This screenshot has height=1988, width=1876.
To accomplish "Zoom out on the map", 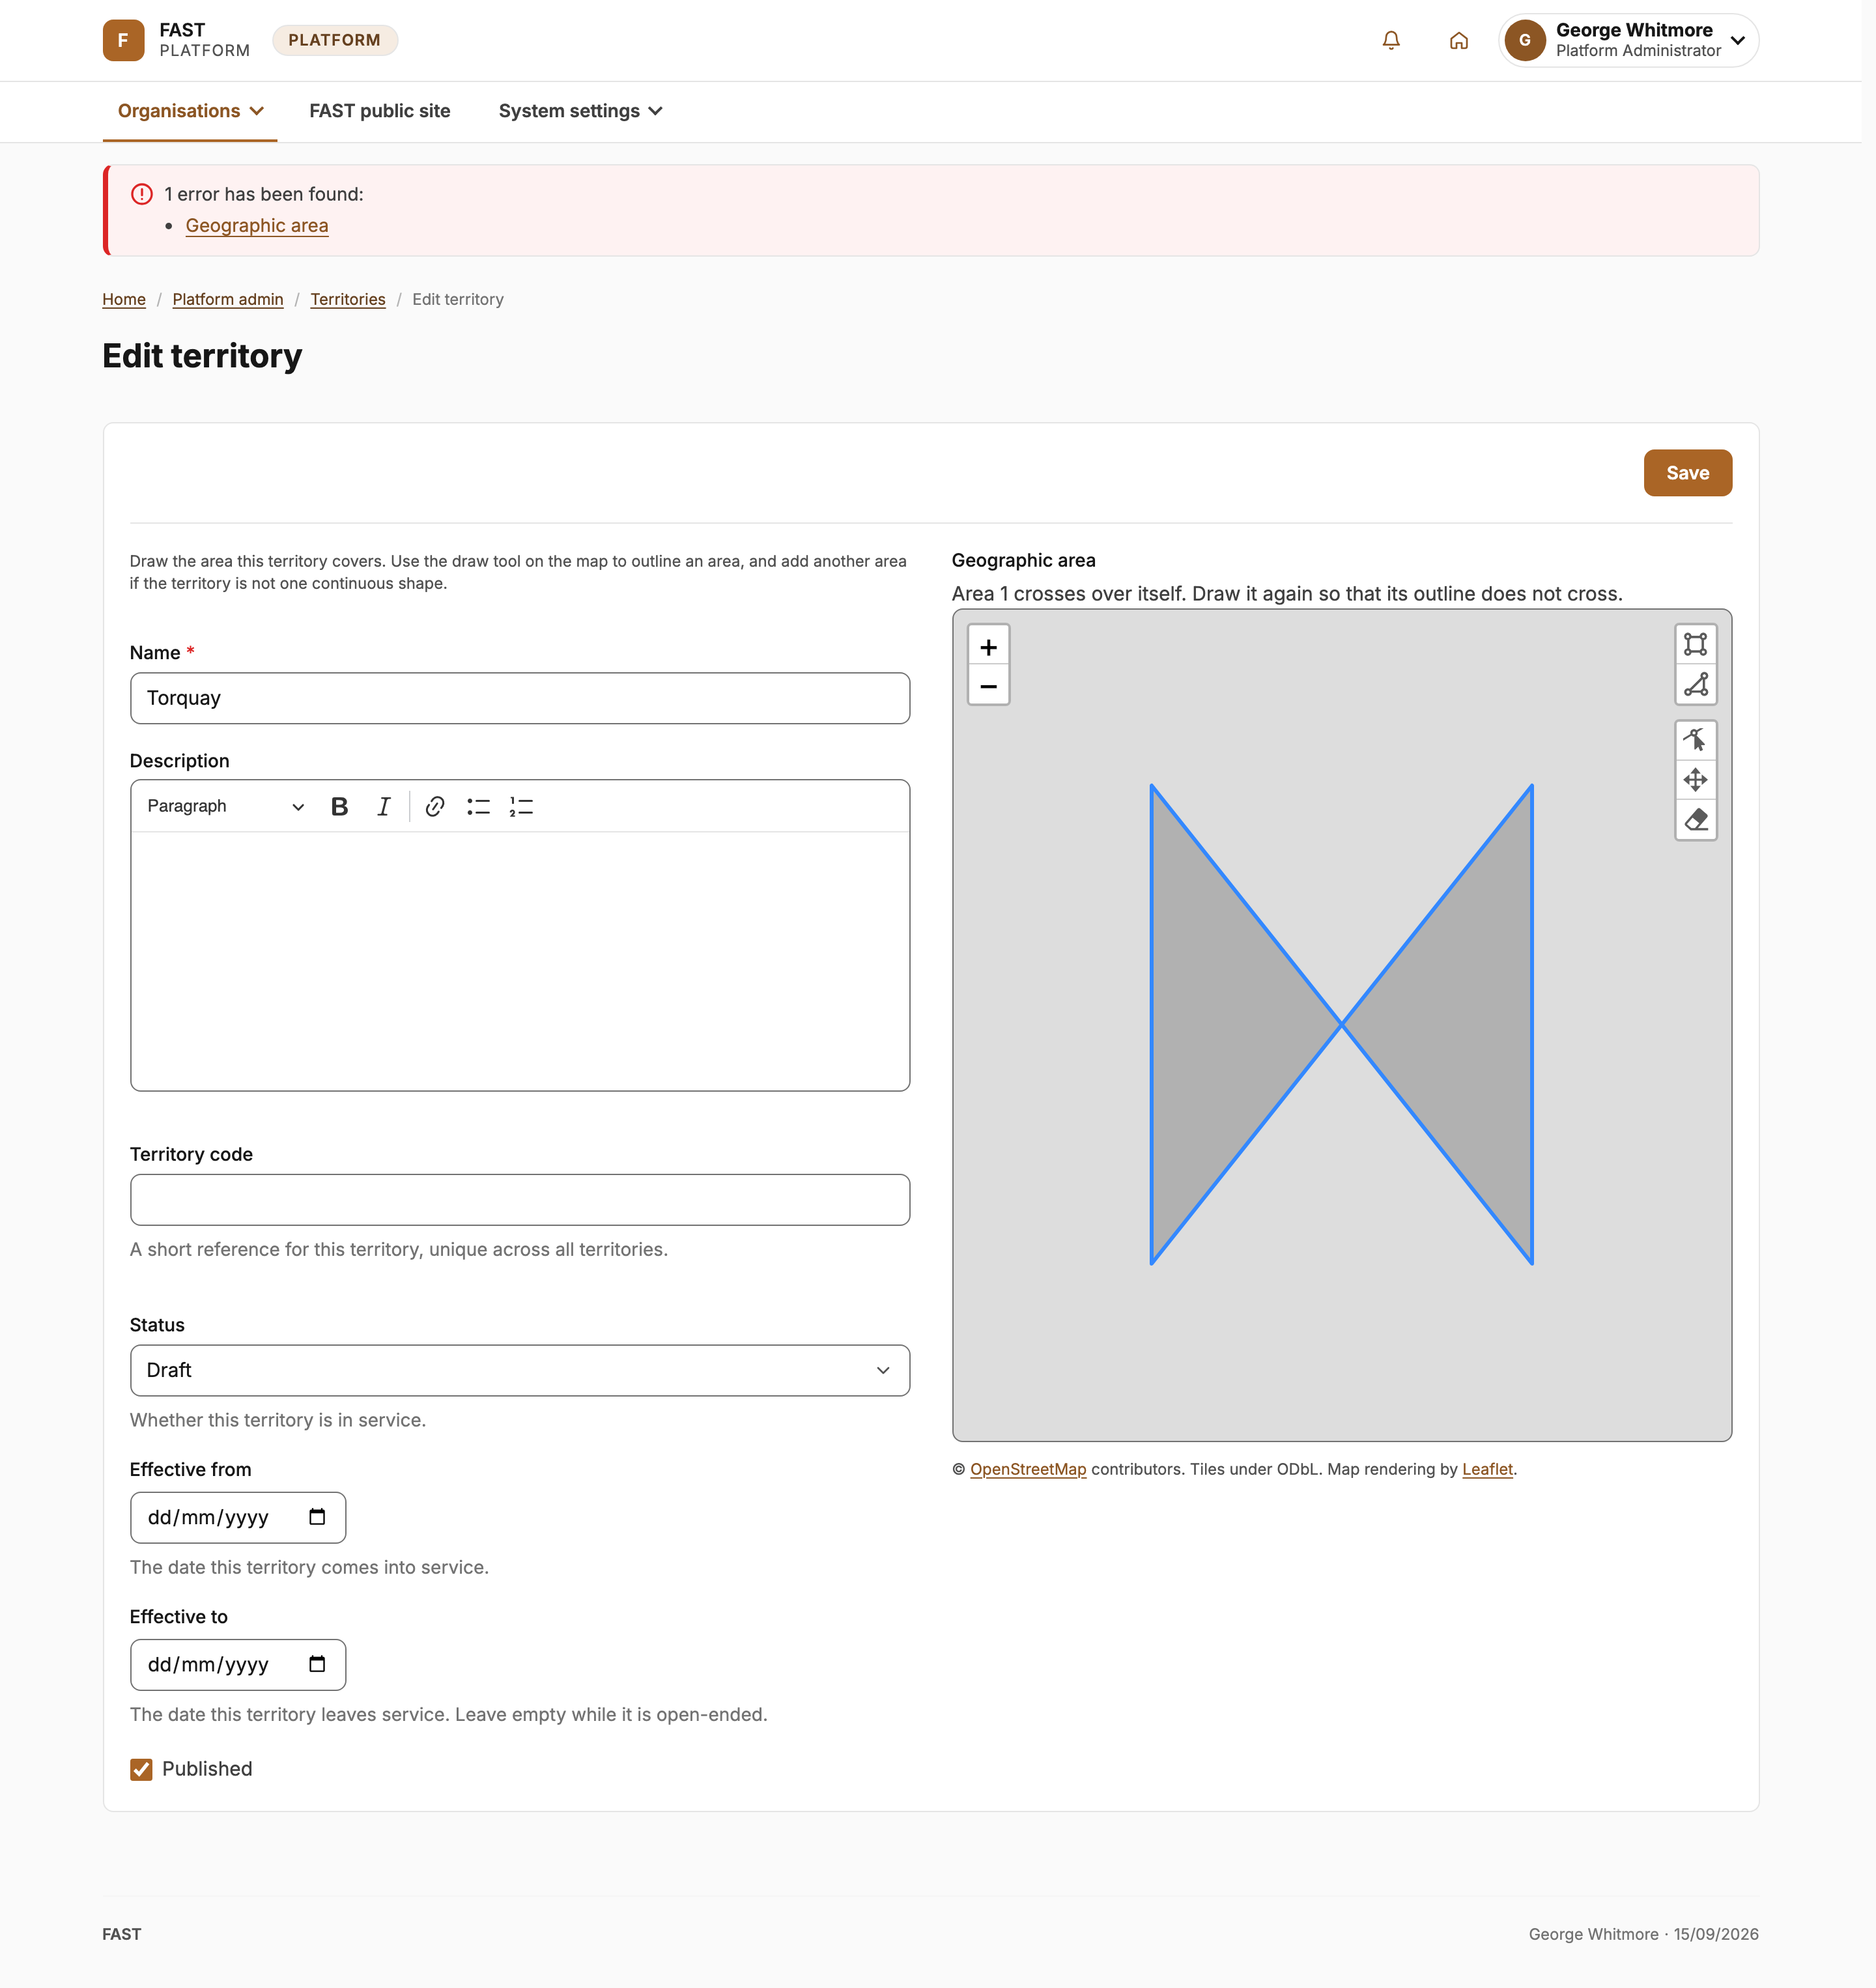I will [x=988, y=686].
